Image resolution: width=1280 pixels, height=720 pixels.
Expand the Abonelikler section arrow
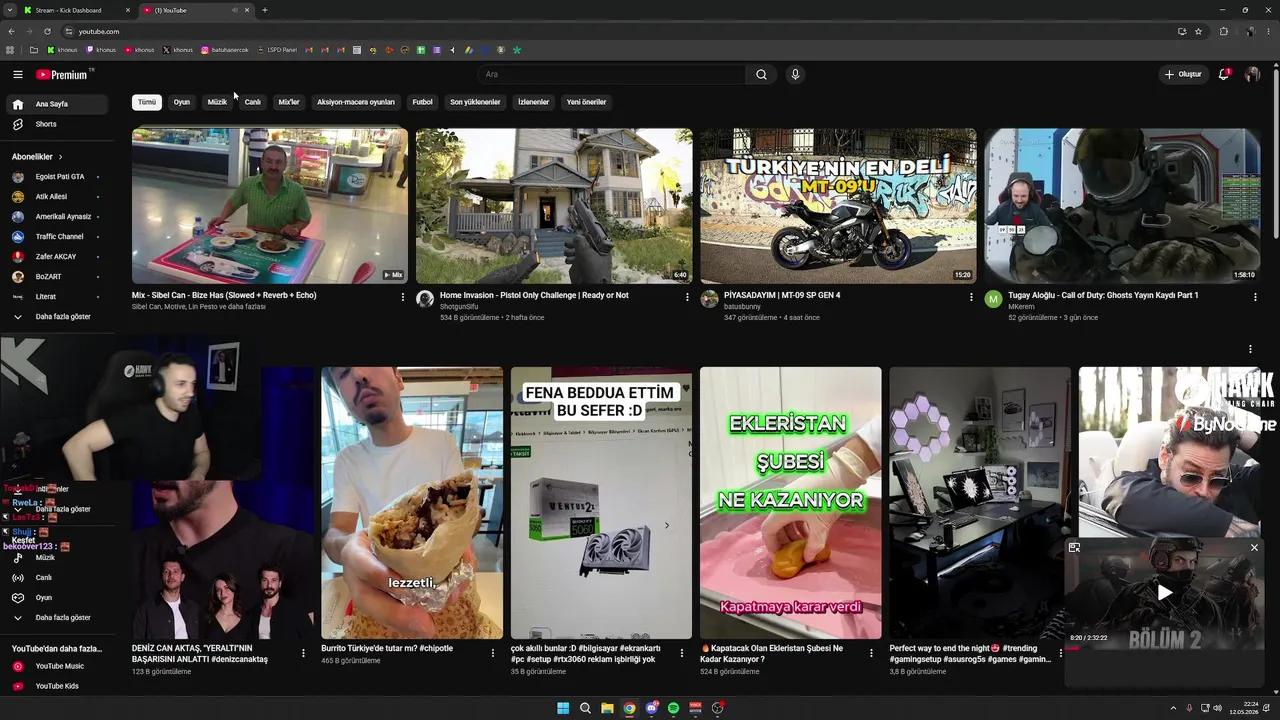tap(60, 157)
